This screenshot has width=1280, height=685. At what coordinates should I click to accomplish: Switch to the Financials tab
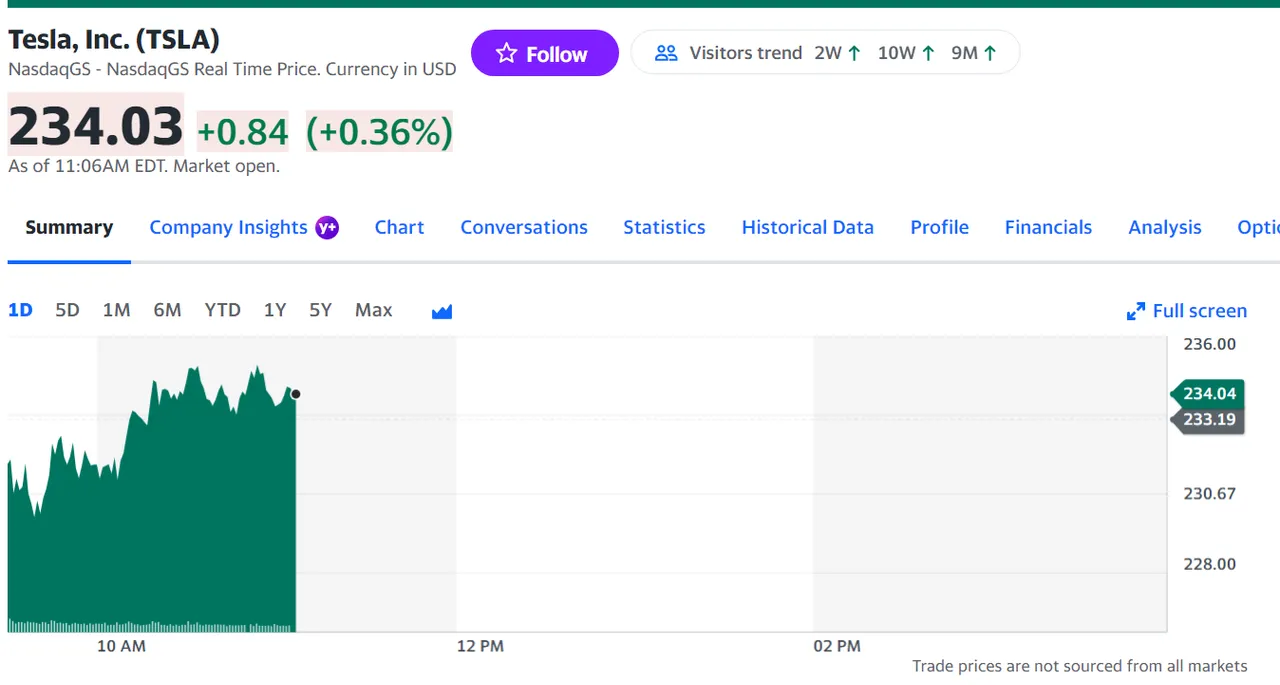pos(1048,227)
